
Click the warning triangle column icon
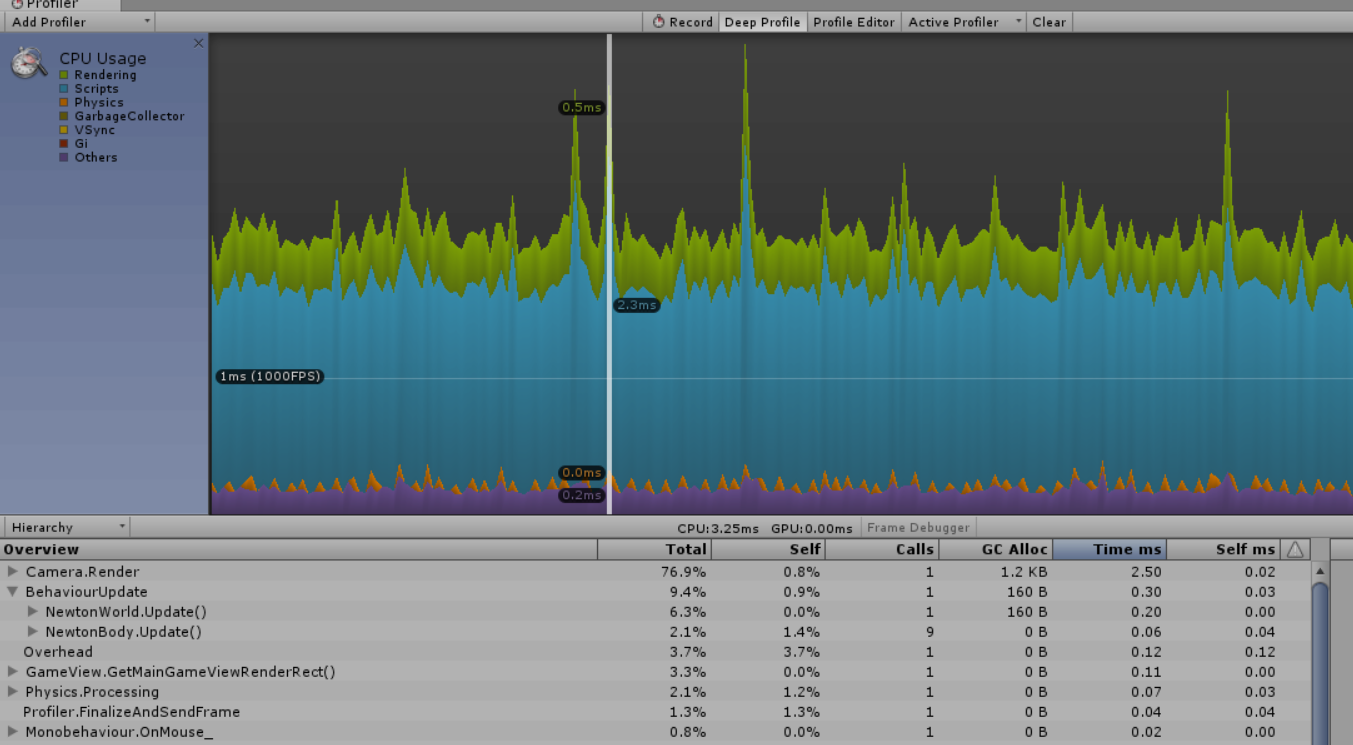(1295, 549)
